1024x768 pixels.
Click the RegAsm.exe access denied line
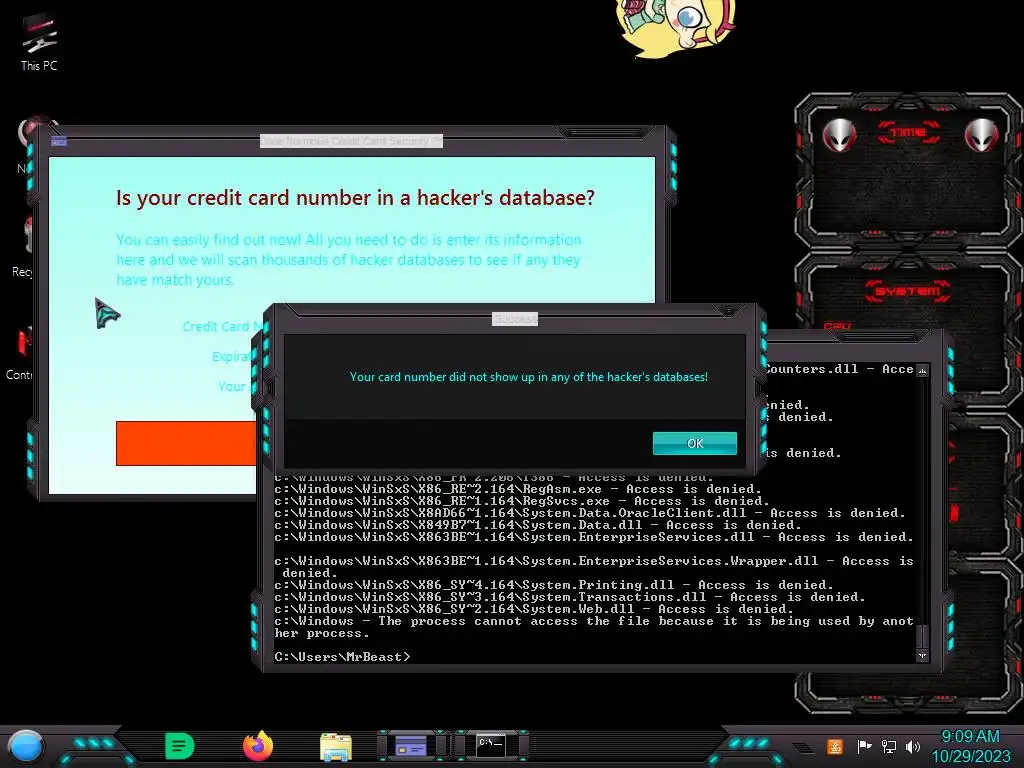[518, 488]
